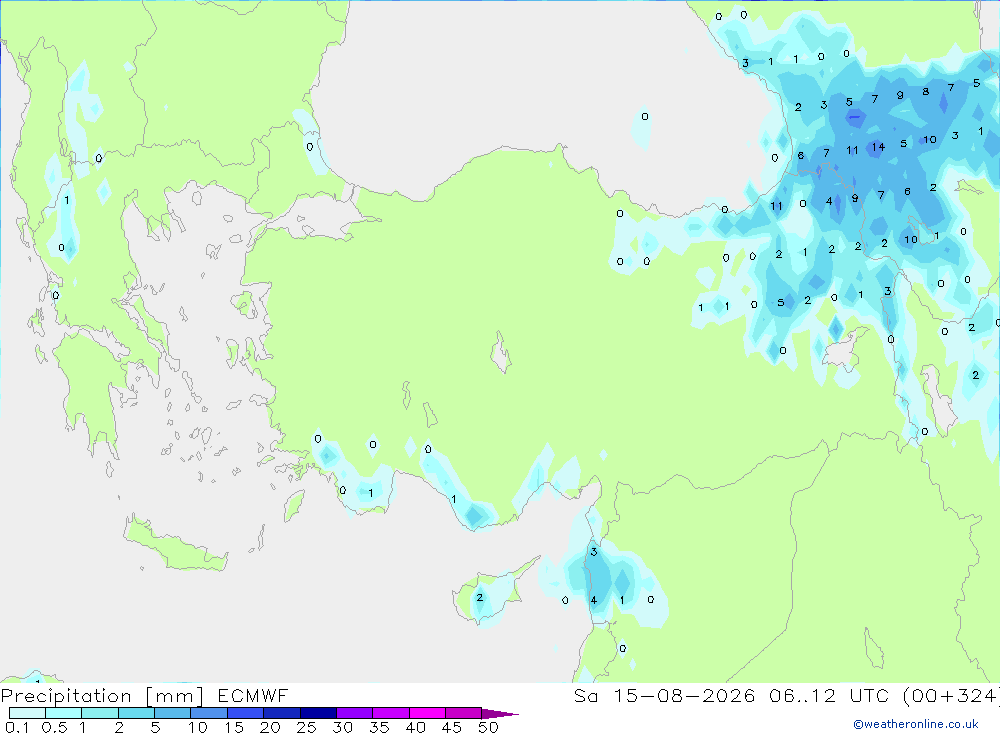Click the 0.1–0.5 mm legend color swatch
The height and width of the screenshot is (733, 1000).
click(x=27, y=713)
